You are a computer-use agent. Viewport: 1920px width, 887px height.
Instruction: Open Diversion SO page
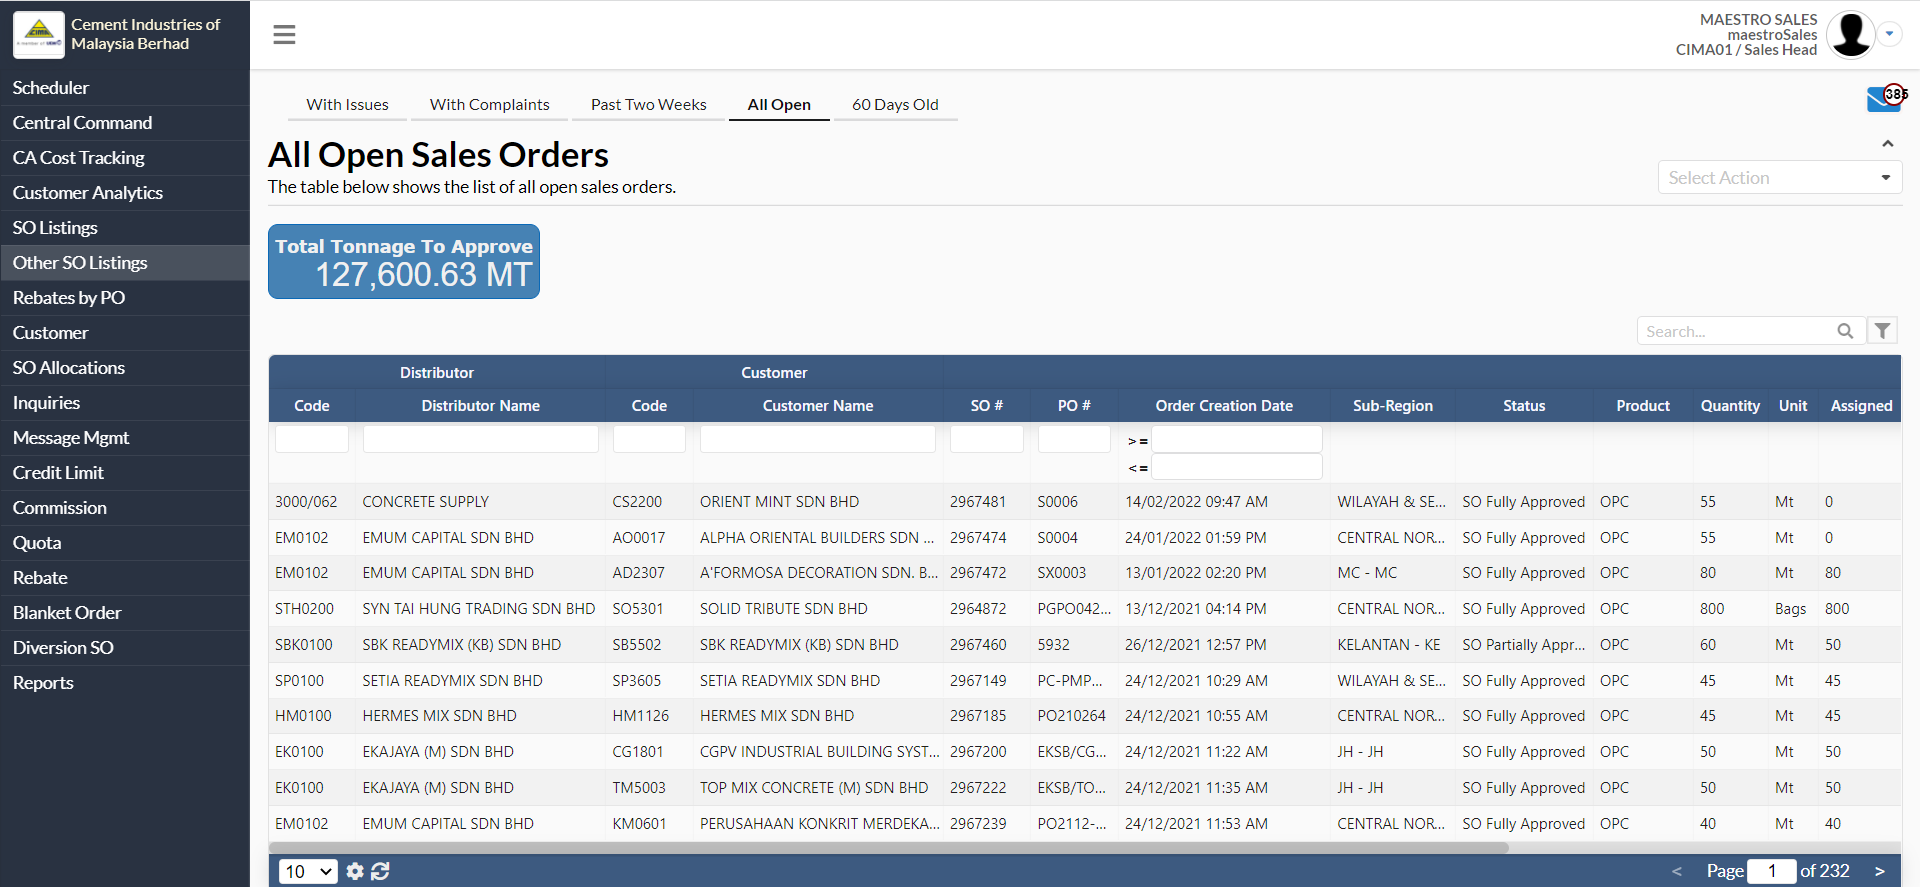pyautogui.click(x=125, y=648)
